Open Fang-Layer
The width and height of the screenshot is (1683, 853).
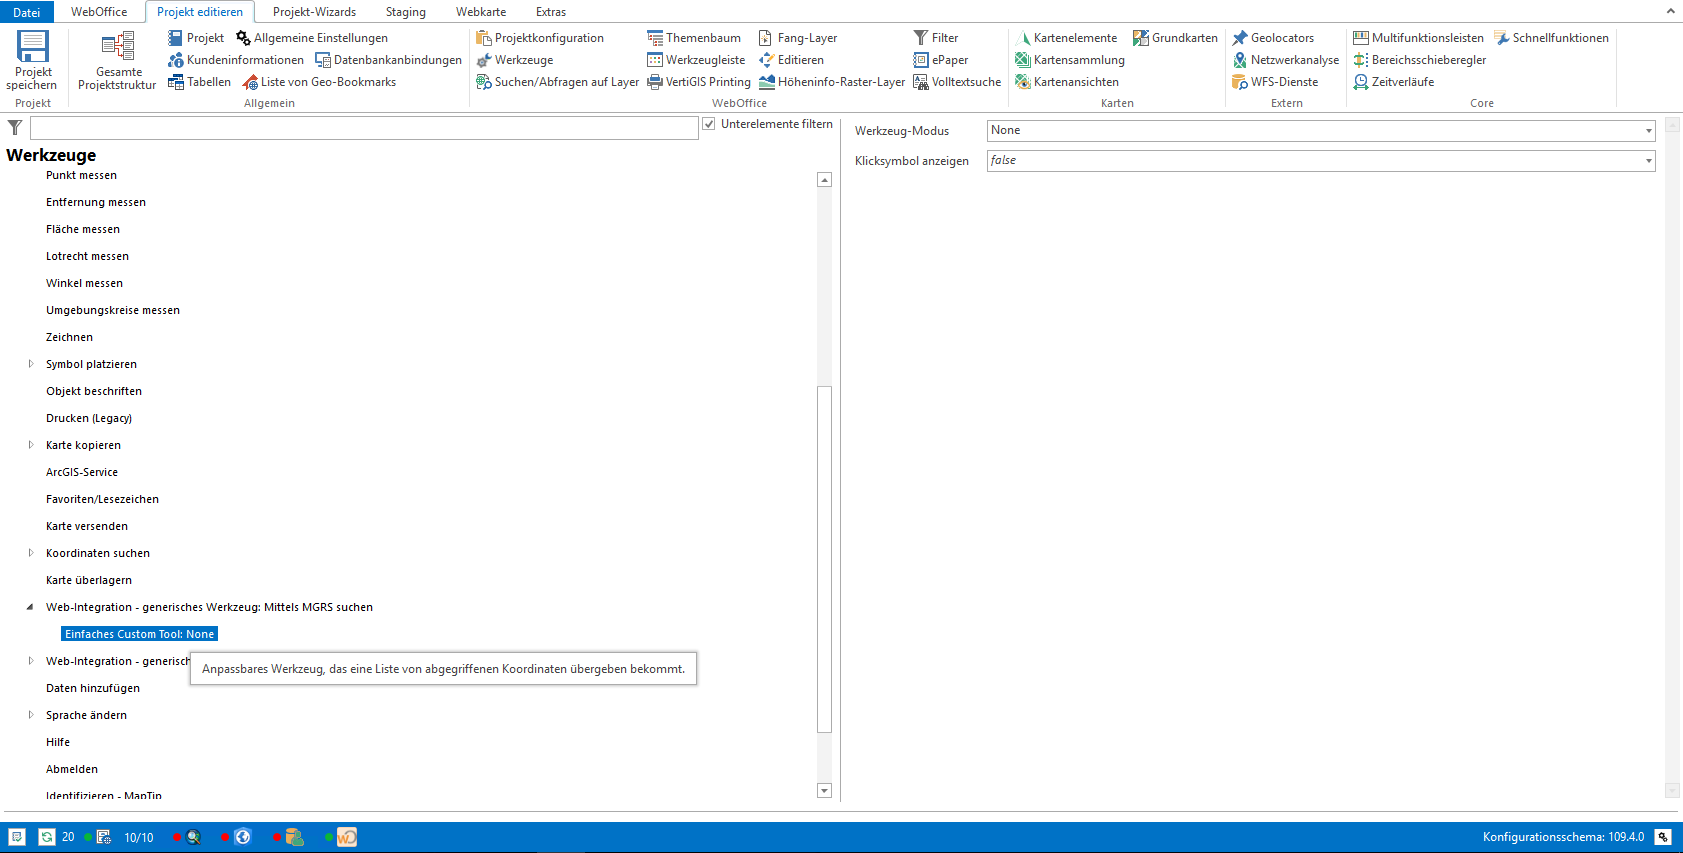798,38
